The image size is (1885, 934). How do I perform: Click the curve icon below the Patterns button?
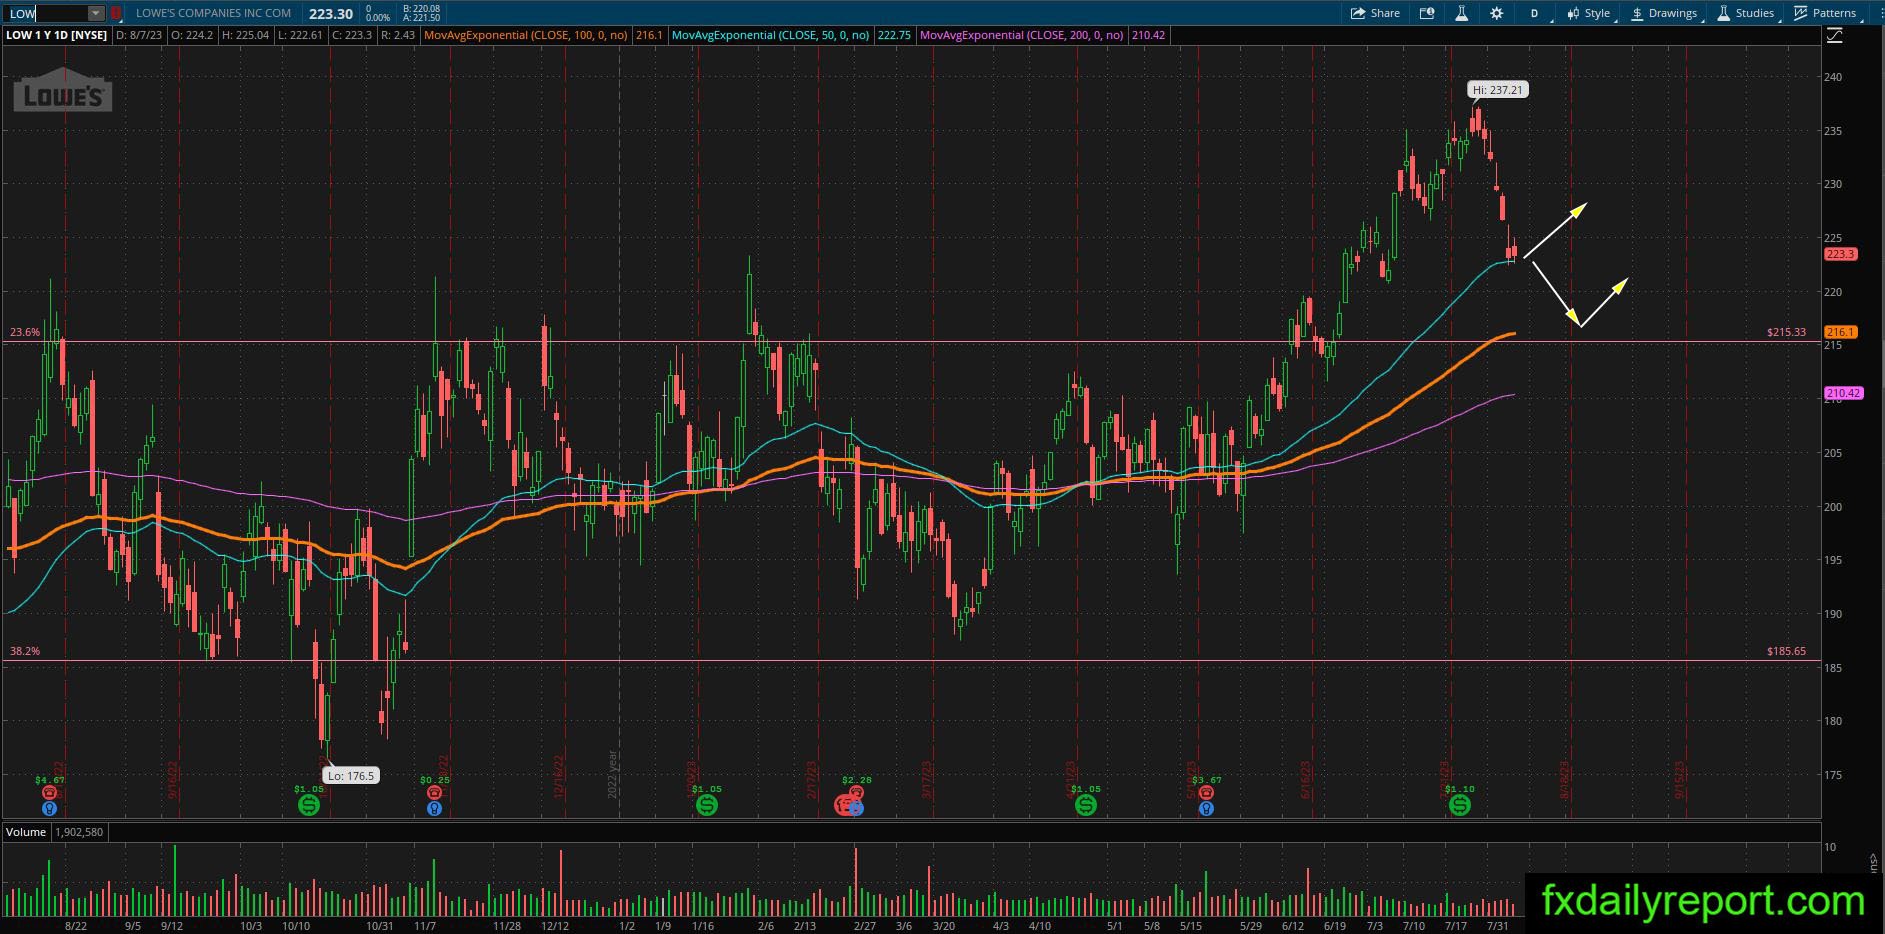pos(1835,36)
